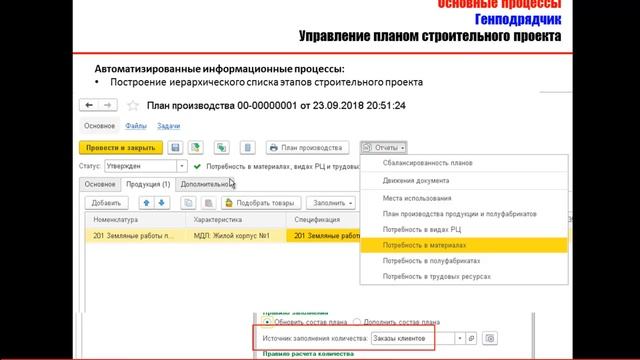
Task: Choose Сбалансированность планов from the reports menu
Action: tap(464, 163)
